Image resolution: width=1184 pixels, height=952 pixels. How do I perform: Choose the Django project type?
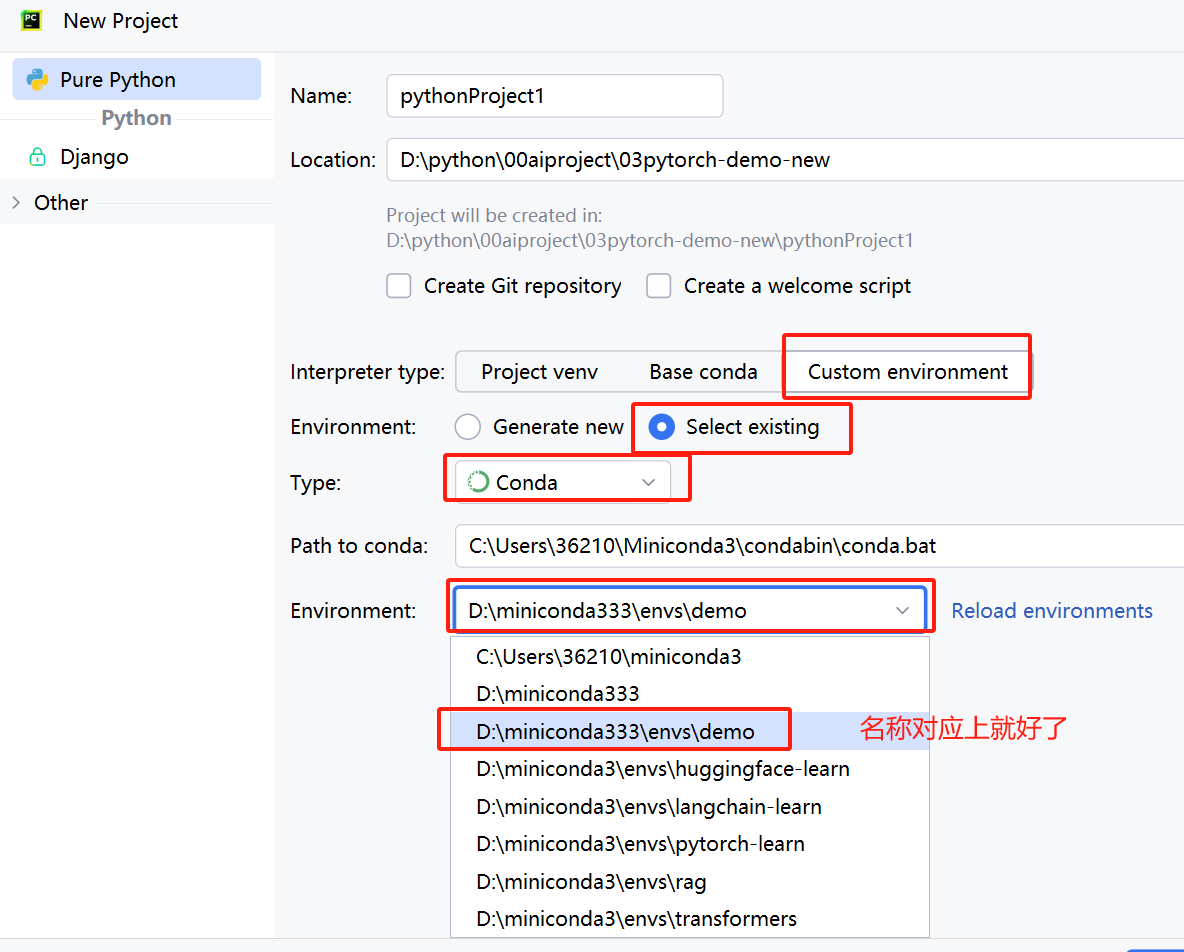pyautogui.click(x=94, y=157)
